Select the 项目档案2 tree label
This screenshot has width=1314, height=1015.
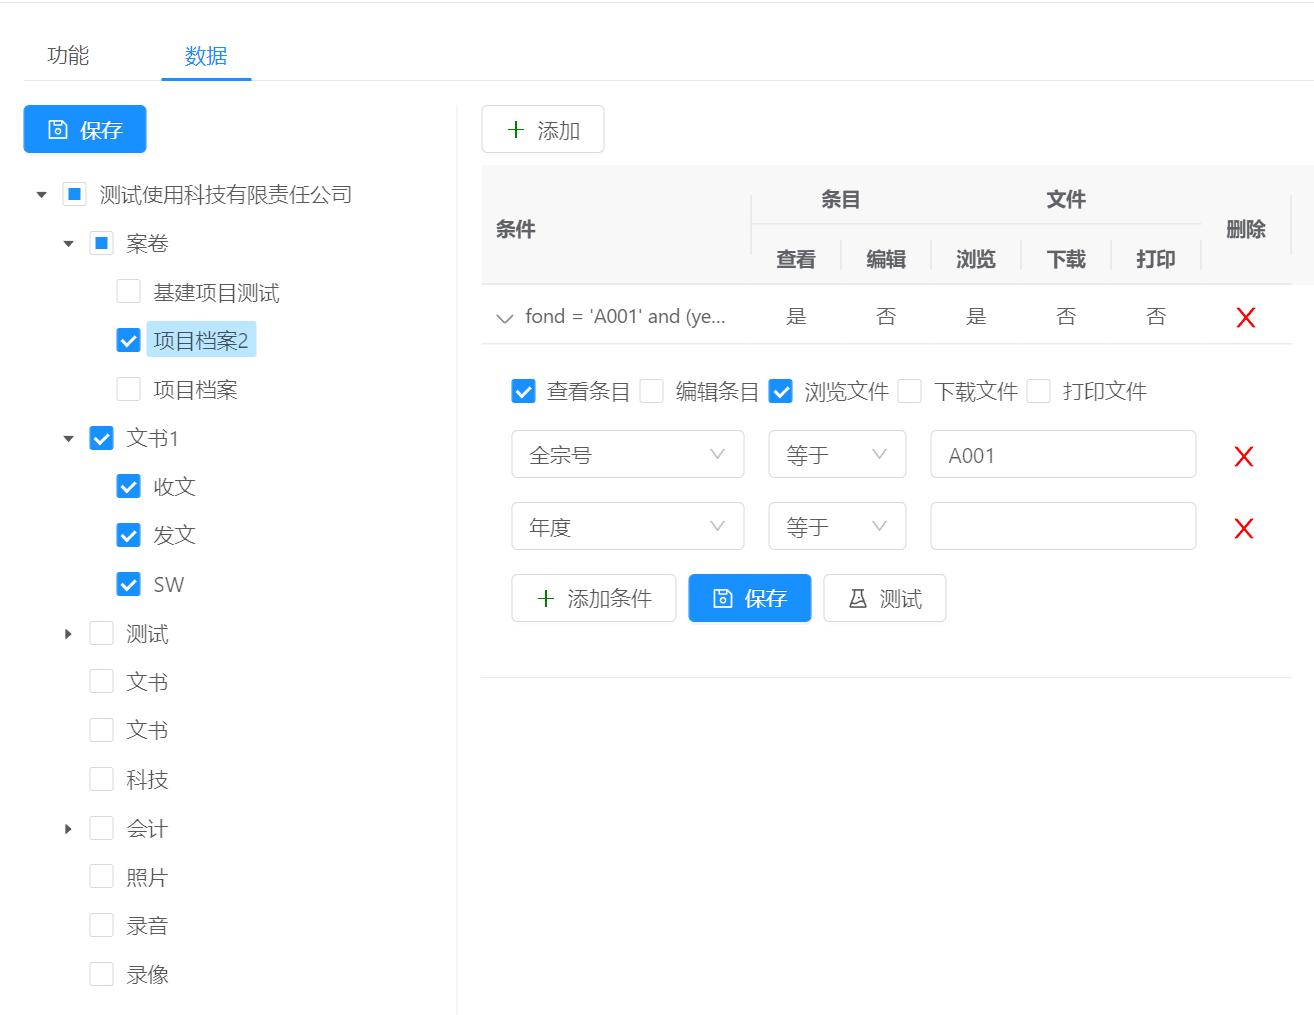(201, 340)
